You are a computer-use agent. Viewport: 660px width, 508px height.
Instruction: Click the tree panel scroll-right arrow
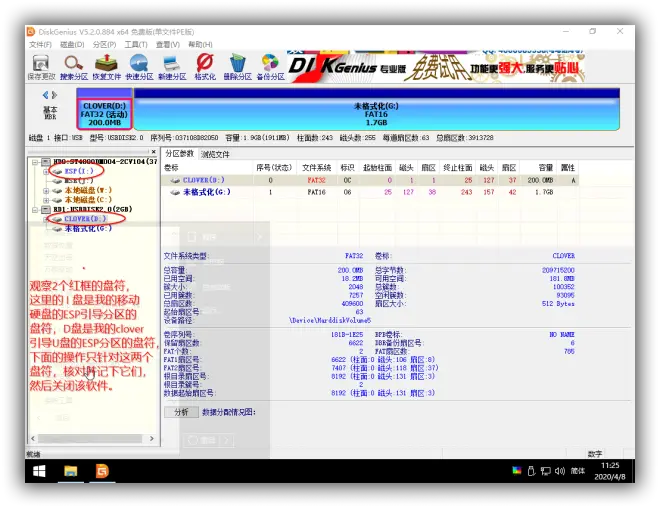[152, 439]
